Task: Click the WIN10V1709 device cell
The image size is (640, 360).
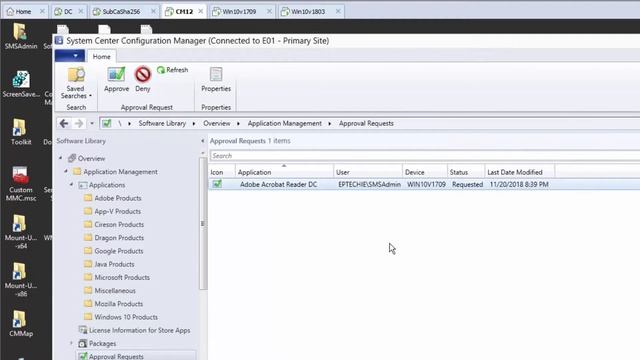Action: (x=426, y=184)
